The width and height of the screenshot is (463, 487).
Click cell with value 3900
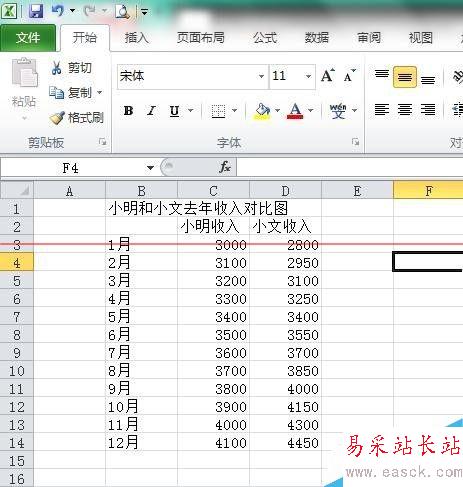(213, 407)
